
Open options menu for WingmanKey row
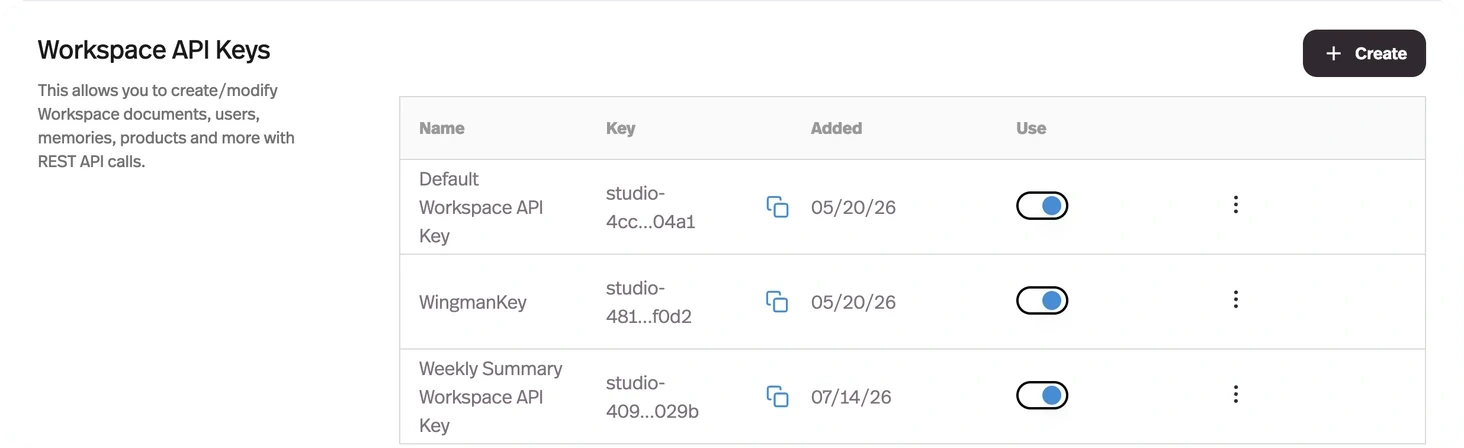click(x=1235, y=300)
